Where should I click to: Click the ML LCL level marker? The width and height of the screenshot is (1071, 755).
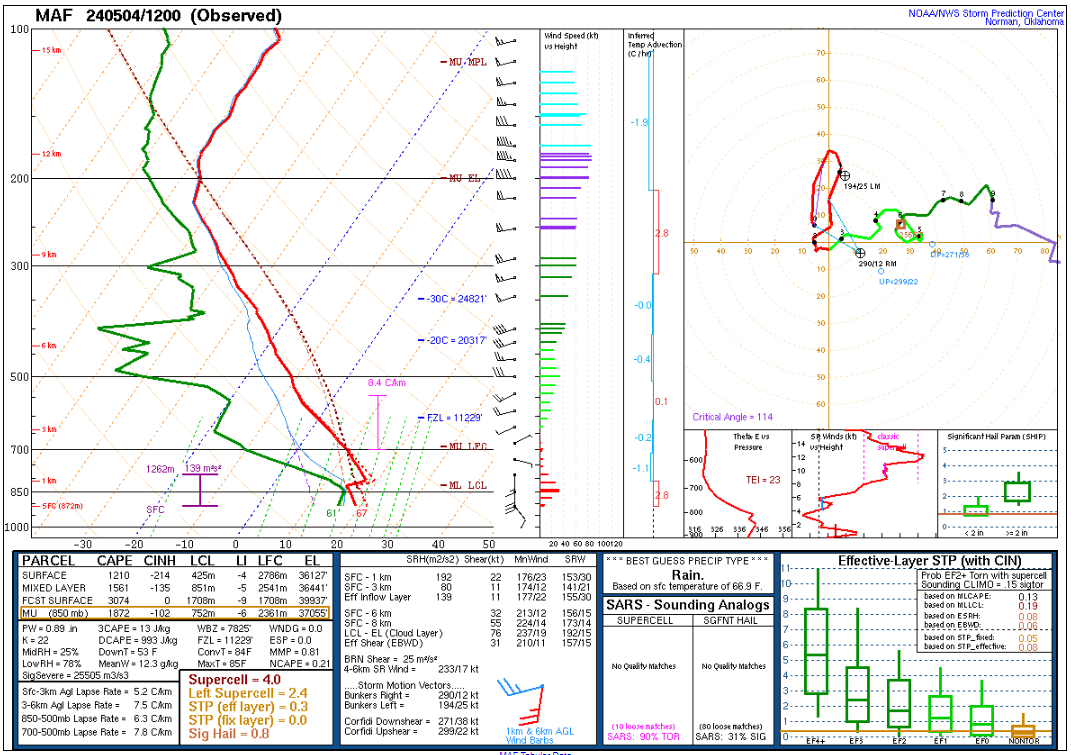click(468, 486)
